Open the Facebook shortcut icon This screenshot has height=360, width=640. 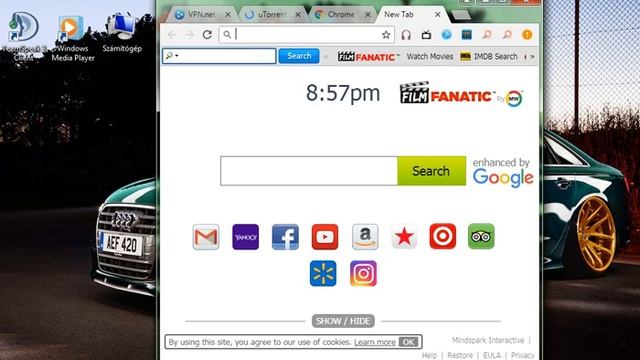[x=285, y=237]
